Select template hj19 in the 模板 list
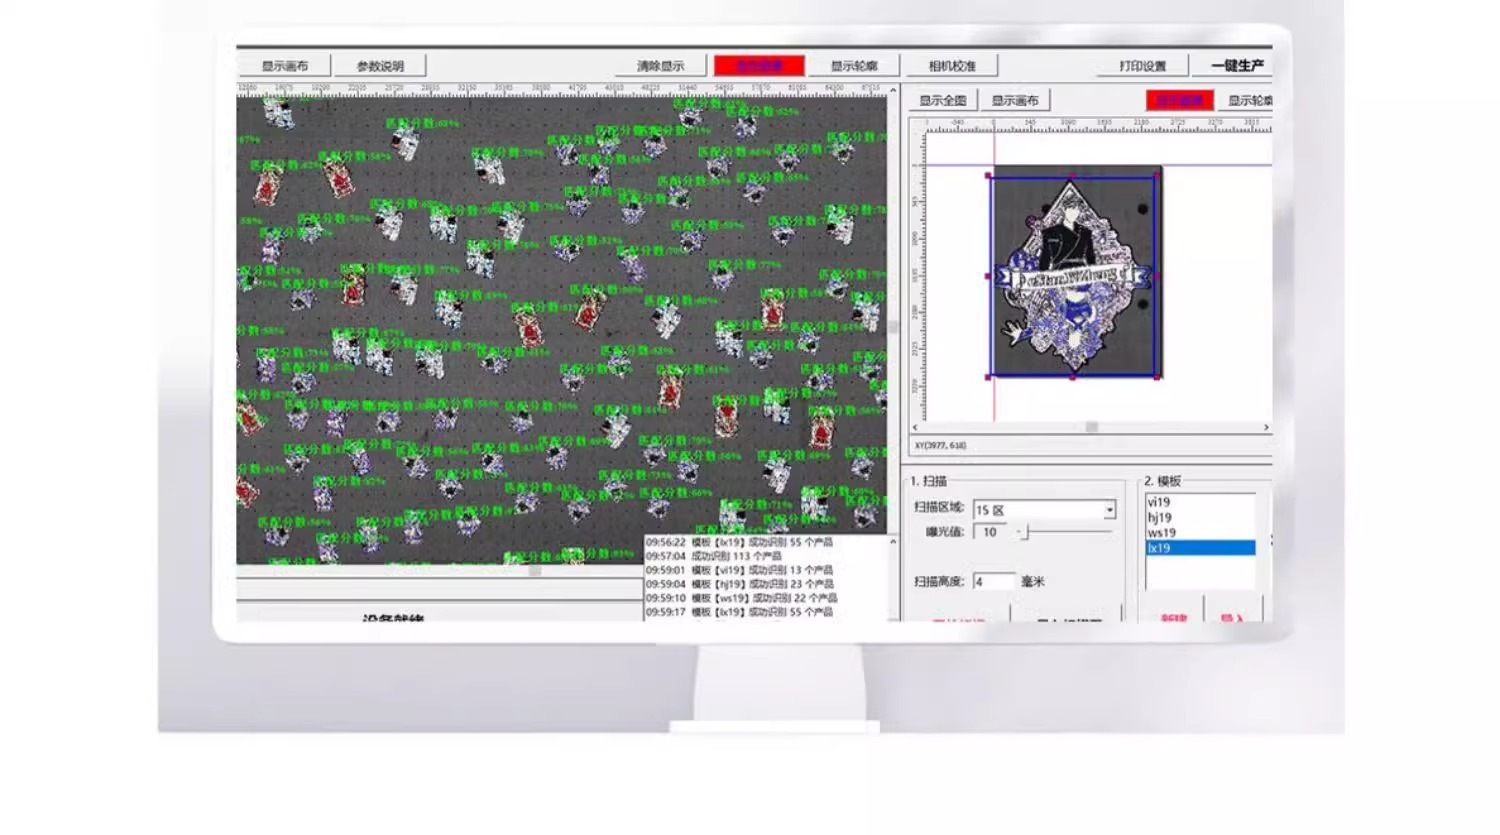This screenshot has height=835, width=1500. pyautogui.click(x=1200, y=517)
